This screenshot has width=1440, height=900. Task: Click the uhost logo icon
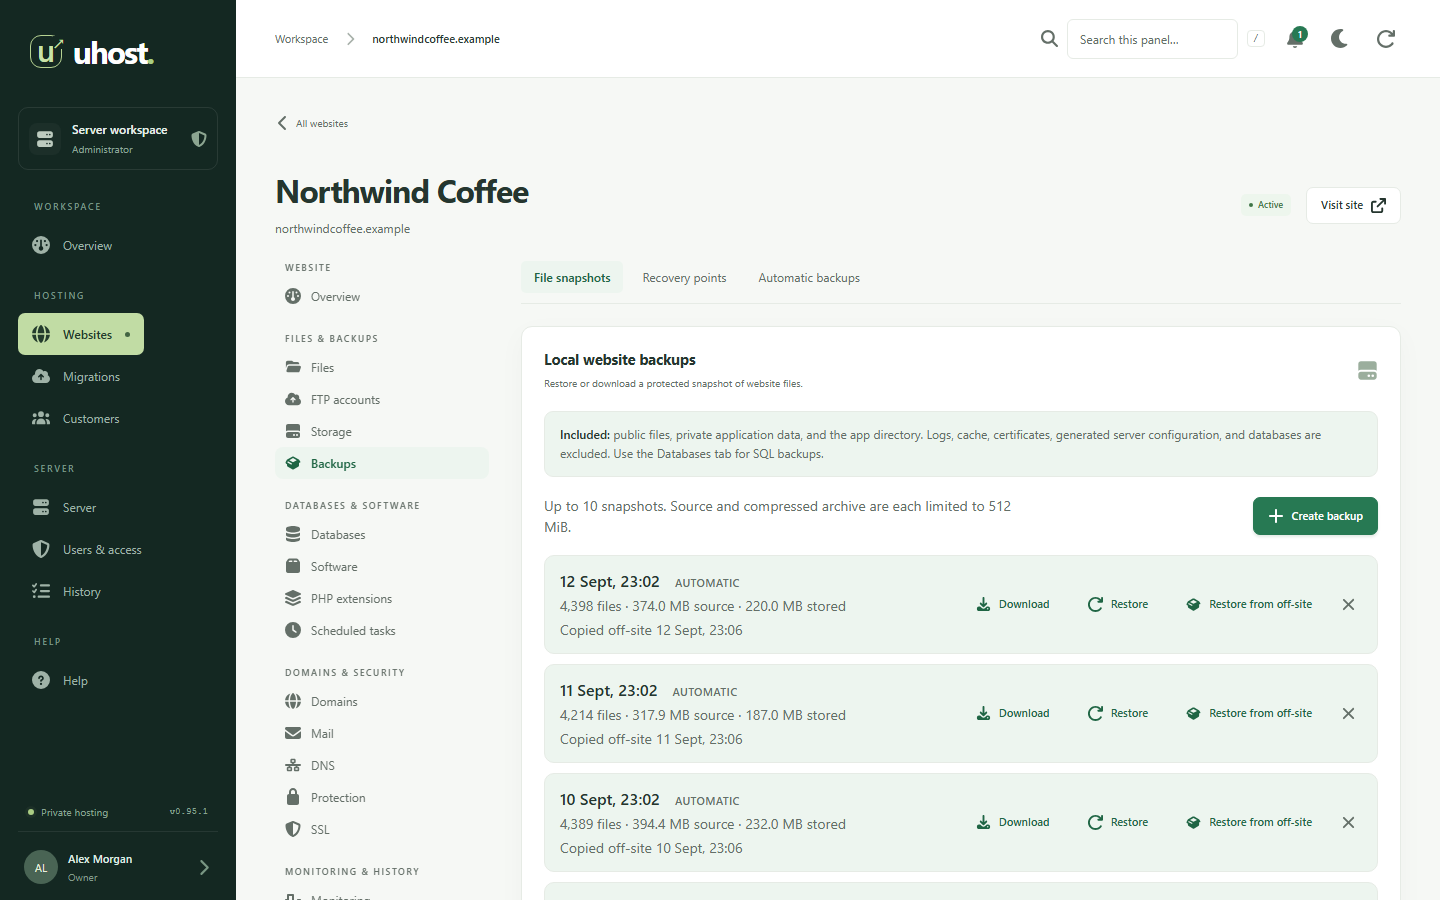click(x=47, y=51)
